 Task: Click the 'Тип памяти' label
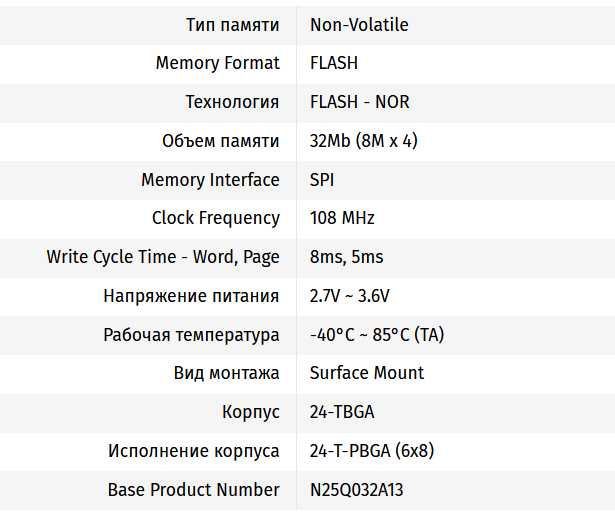(x=232, y=25)
